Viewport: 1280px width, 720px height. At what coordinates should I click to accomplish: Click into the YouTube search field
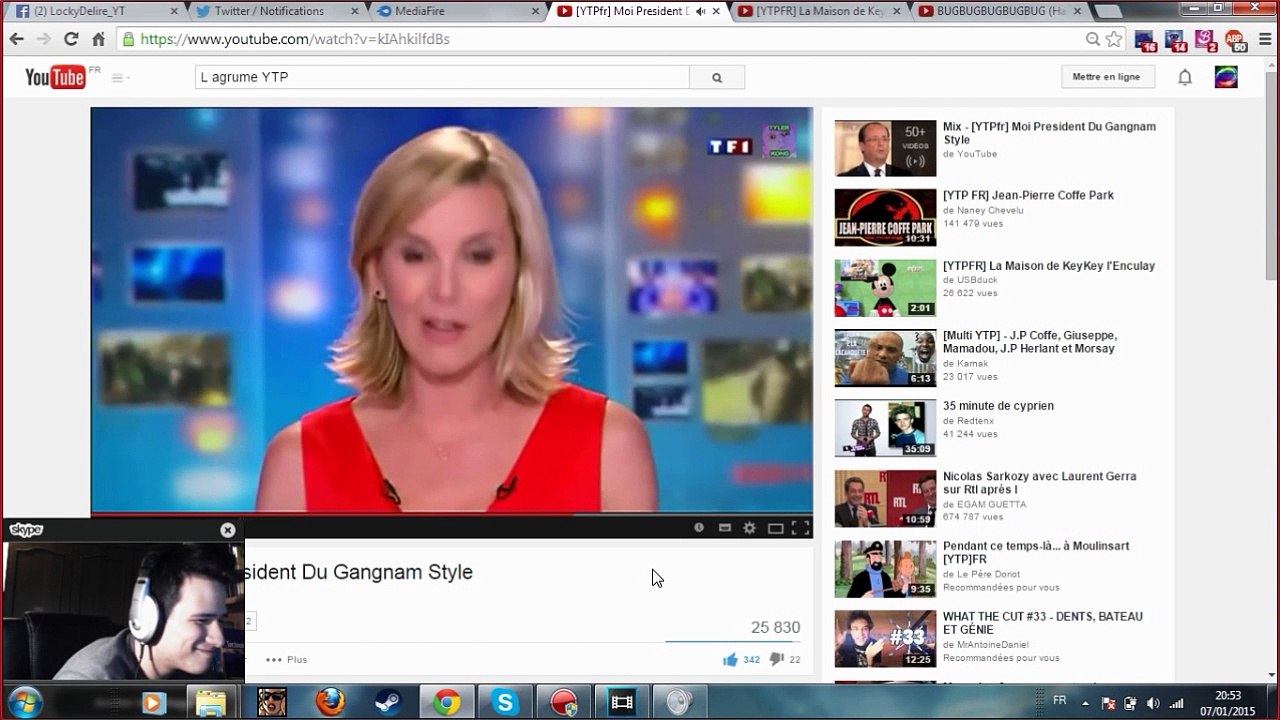click(x=442, y=77)
